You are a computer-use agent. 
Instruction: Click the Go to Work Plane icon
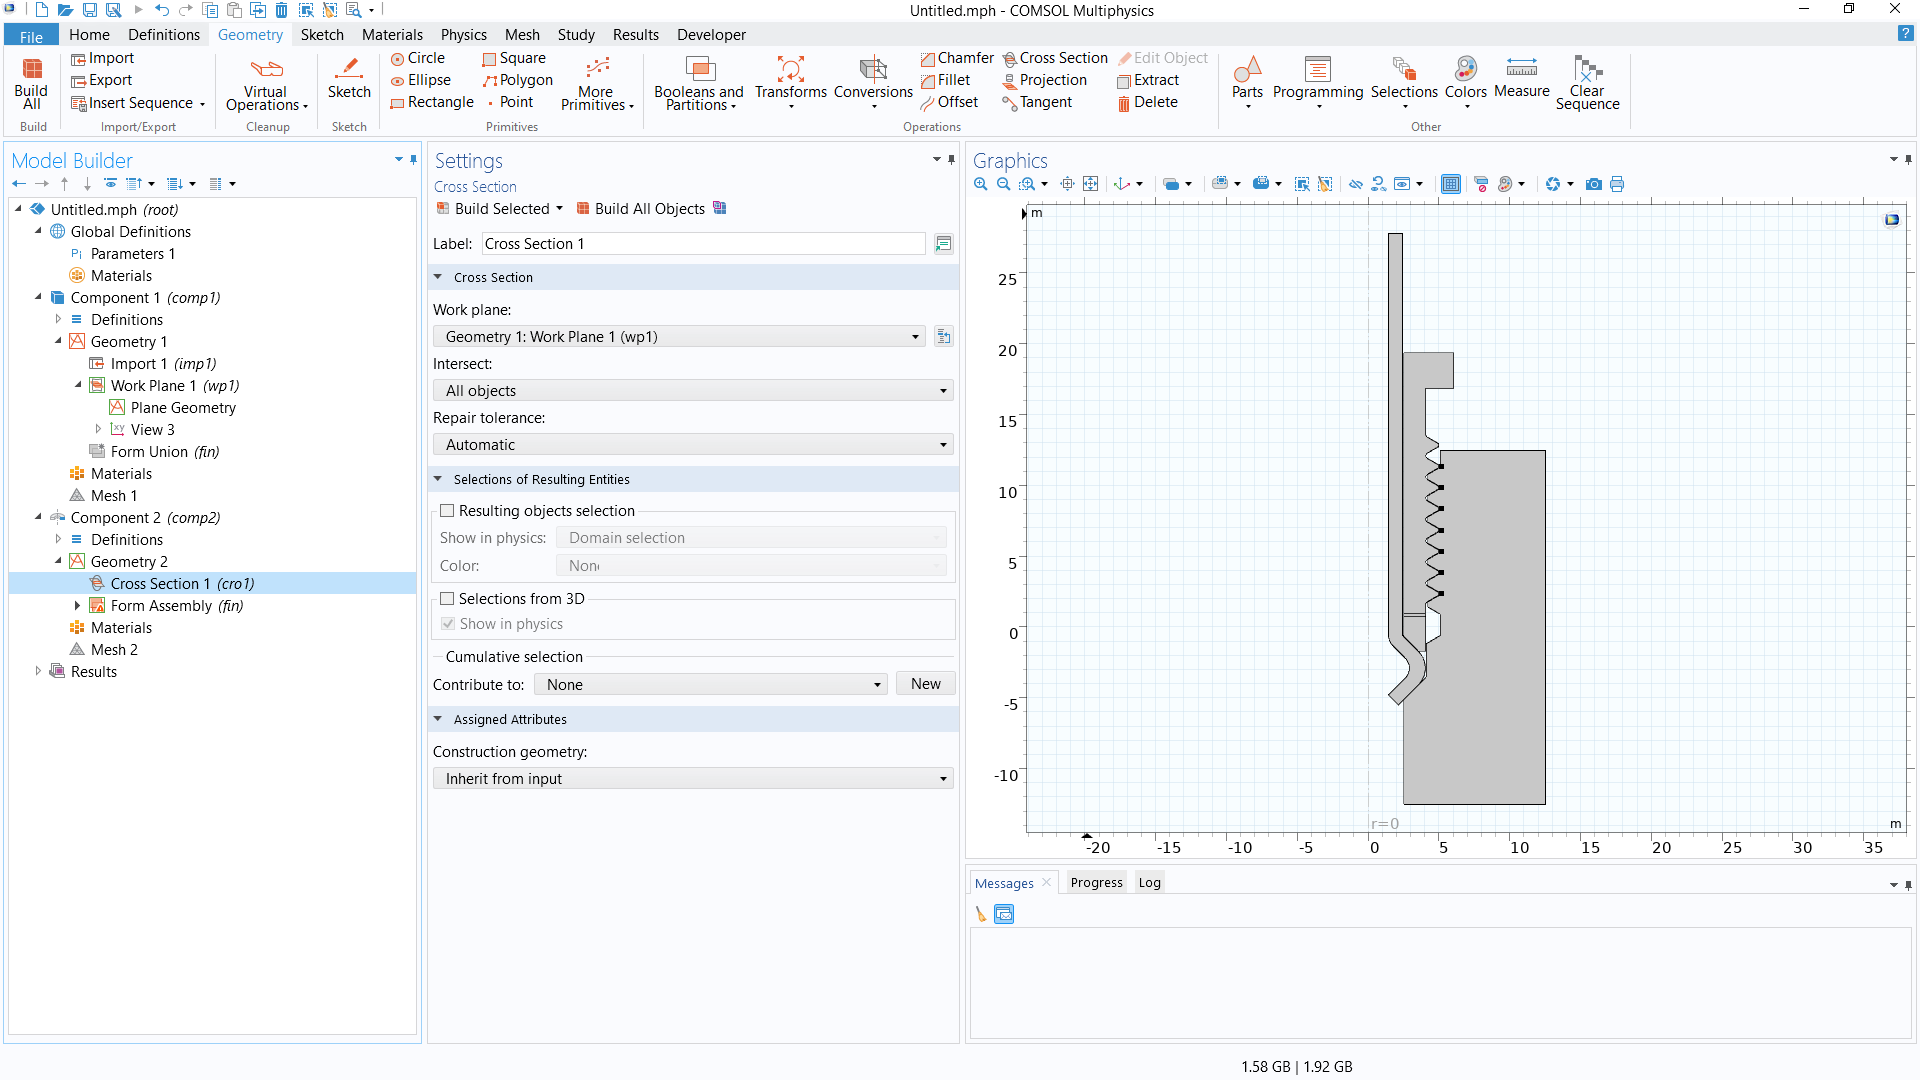pos(944,337)
